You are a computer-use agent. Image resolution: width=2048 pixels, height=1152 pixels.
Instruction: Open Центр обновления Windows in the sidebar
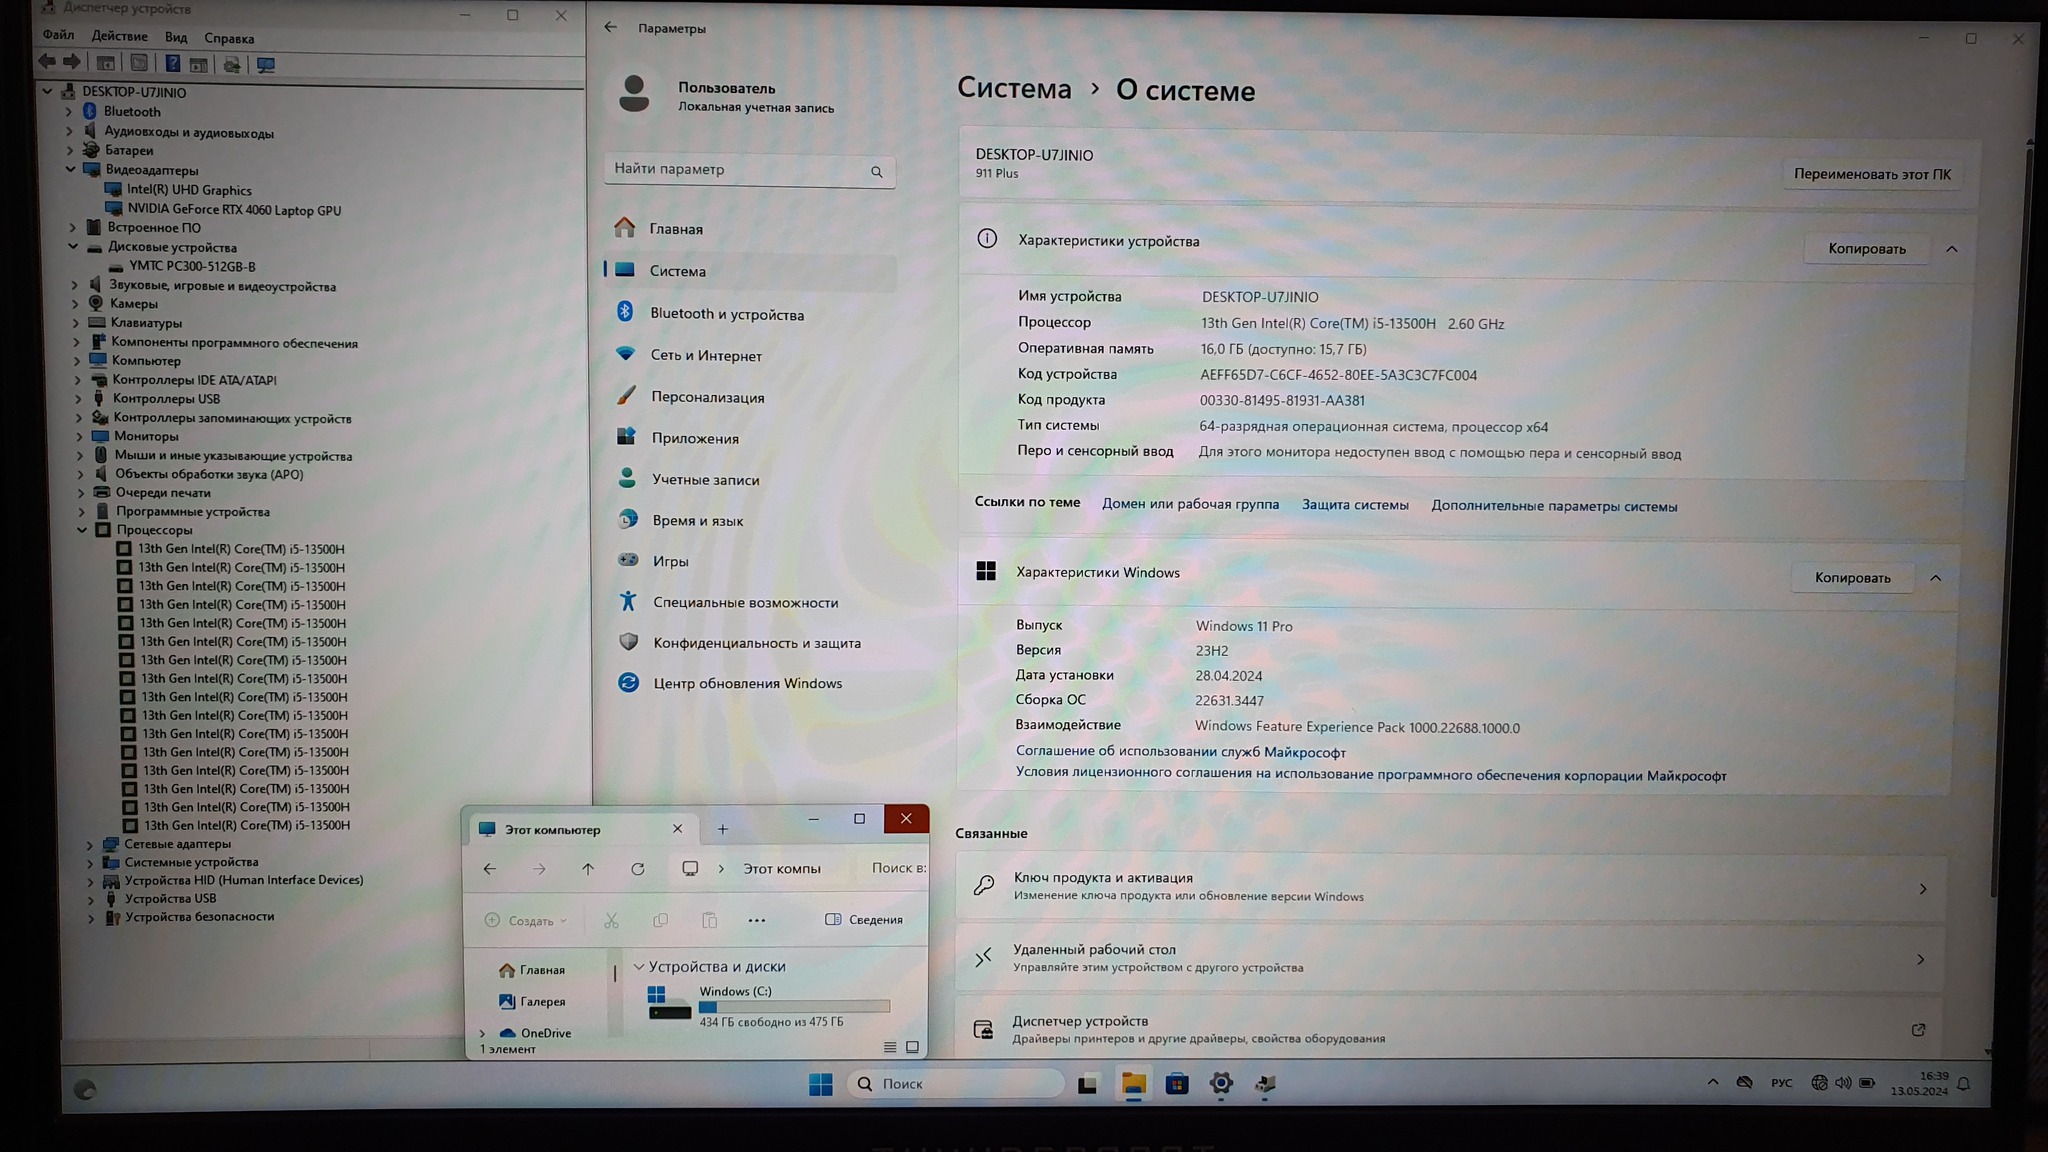coord(747,683)
